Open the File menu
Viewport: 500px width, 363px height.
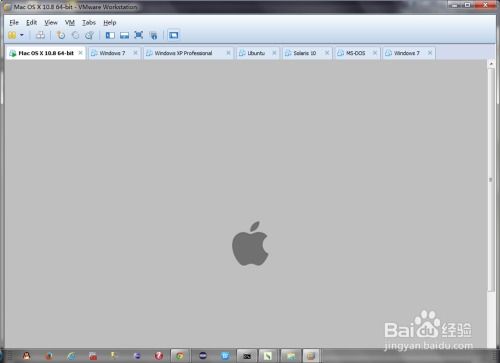click(14, 23)
